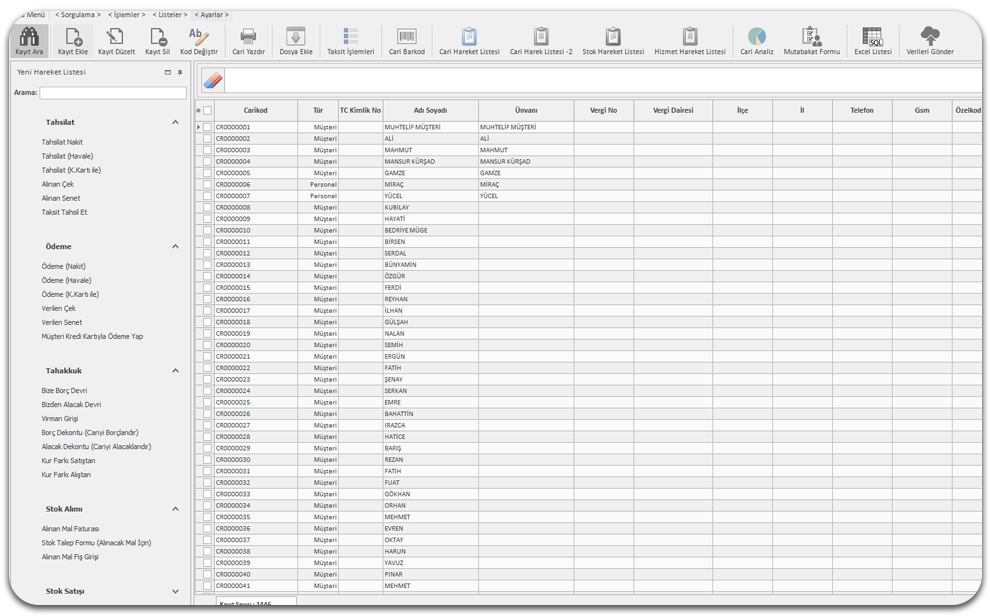This screenshot has height=616, width=990.
Task: Open Cari Analiz pie chart icon
Action: 757,38
